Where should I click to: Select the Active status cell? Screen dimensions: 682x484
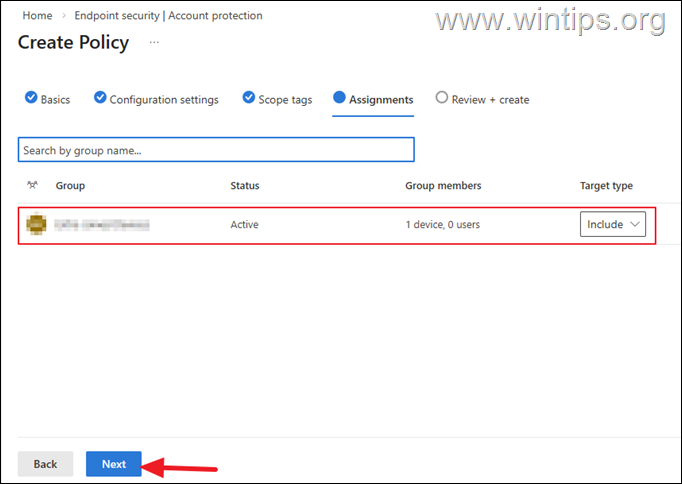tap(244, 224)
